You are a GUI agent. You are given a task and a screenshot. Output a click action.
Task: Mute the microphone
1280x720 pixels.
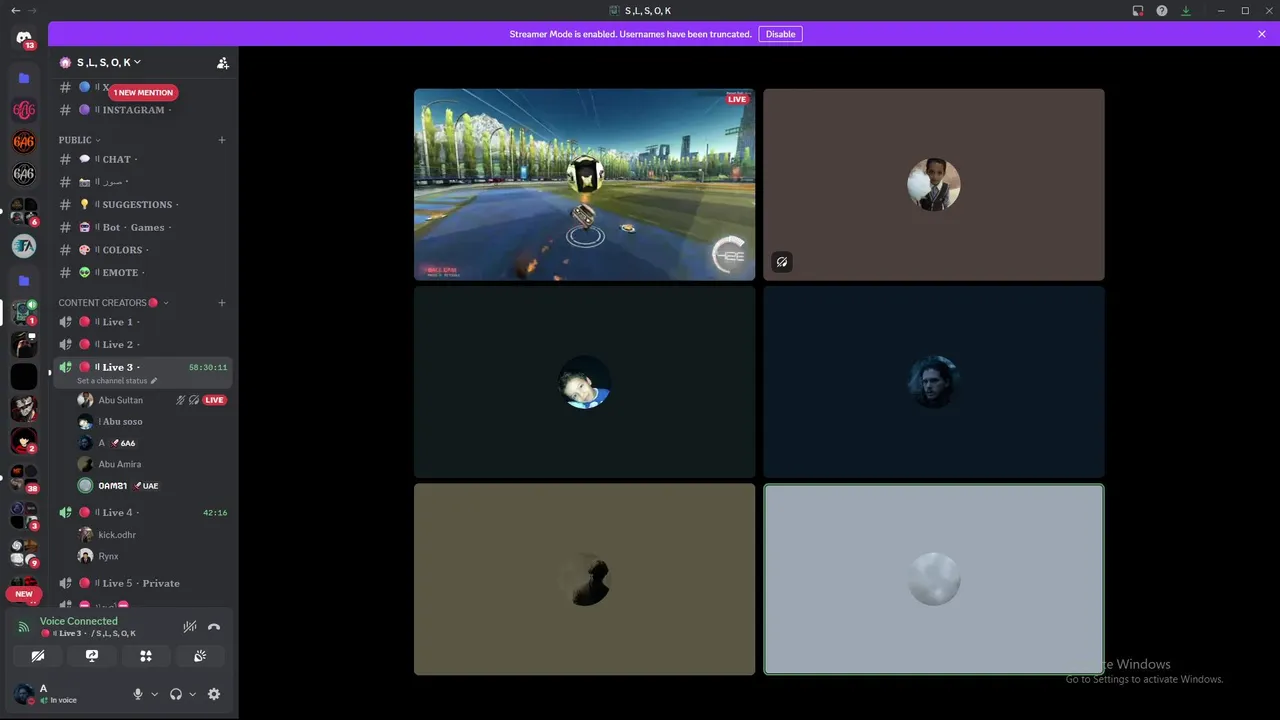[138, 694]
